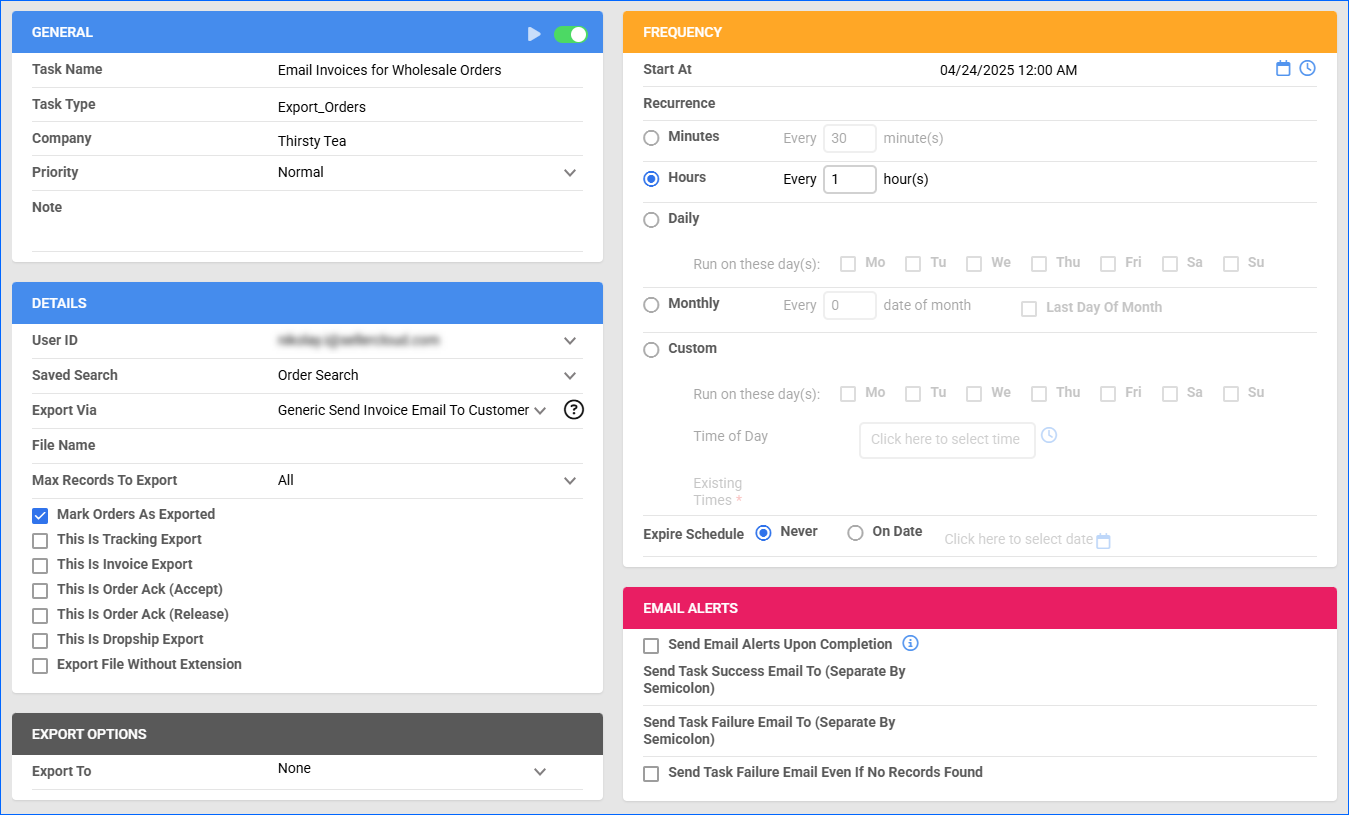Click the Export_Orders task type value

(322, 107)
